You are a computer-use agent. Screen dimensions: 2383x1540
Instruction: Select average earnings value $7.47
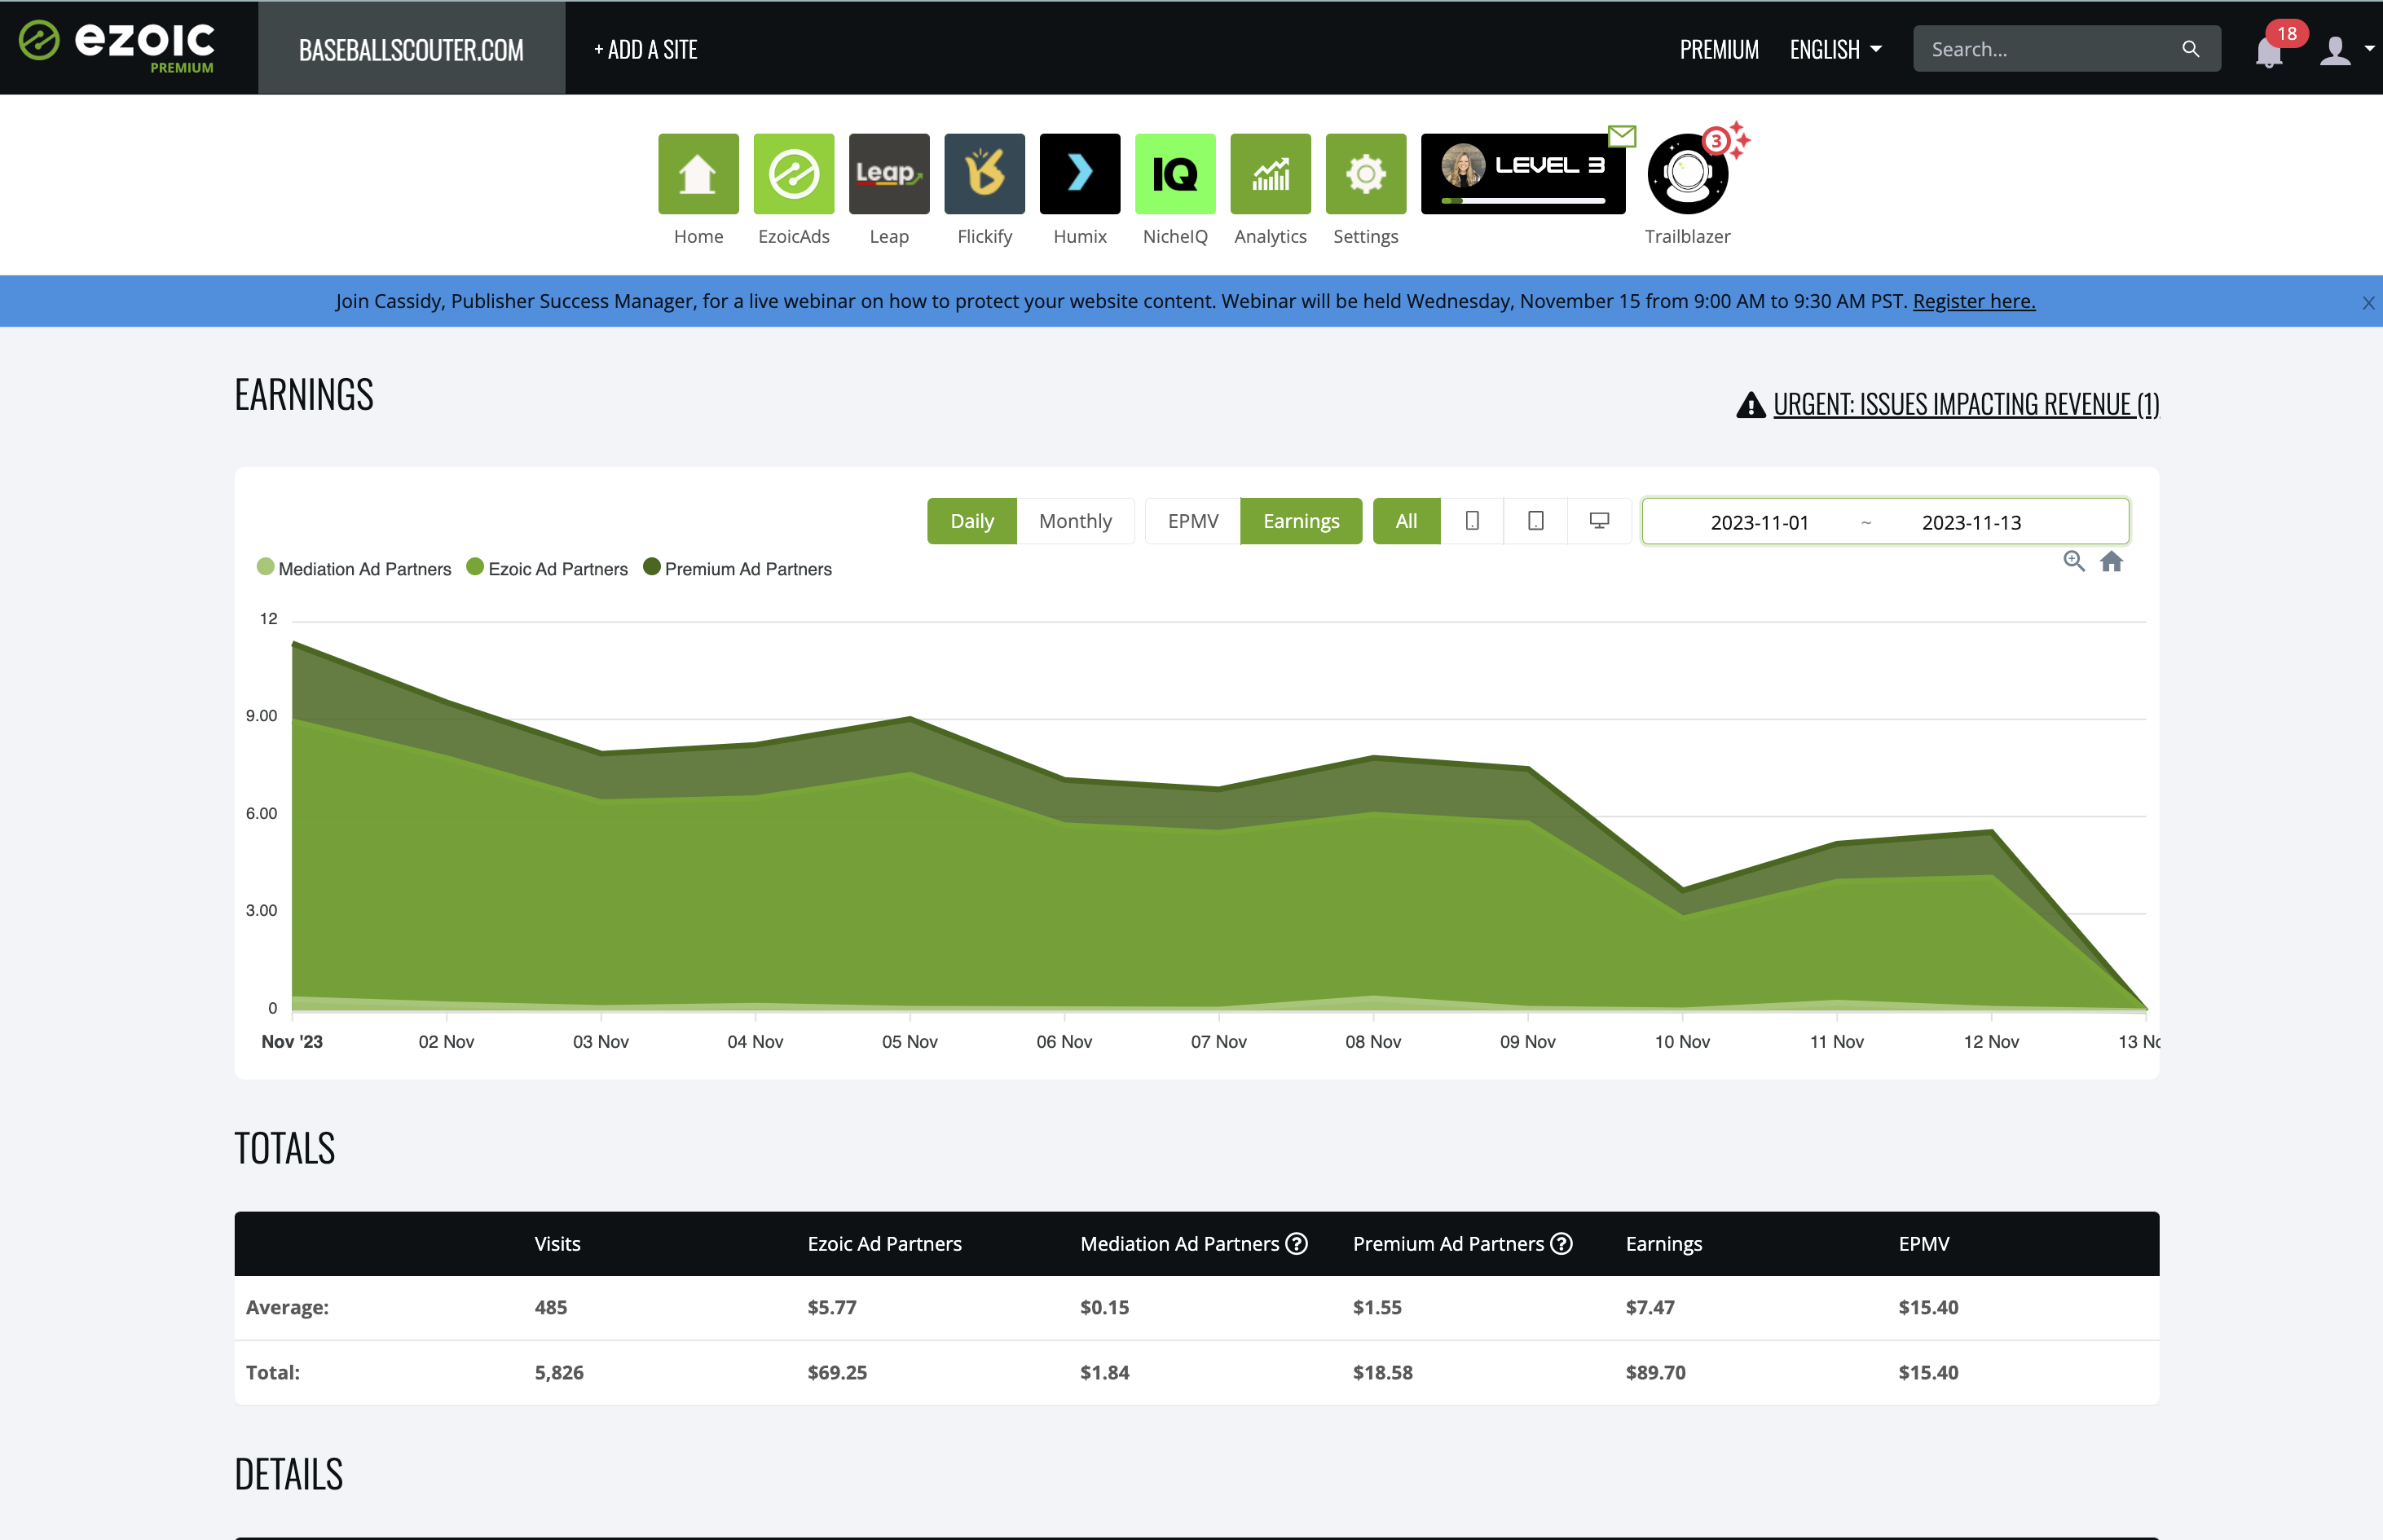[x=1650, y=1307]
